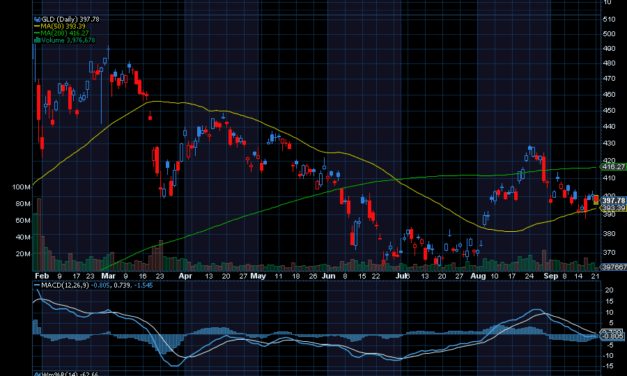This screenshot has width=627, height=376.
Task: Click the May label on the date axis
Action: coord(258,276)
